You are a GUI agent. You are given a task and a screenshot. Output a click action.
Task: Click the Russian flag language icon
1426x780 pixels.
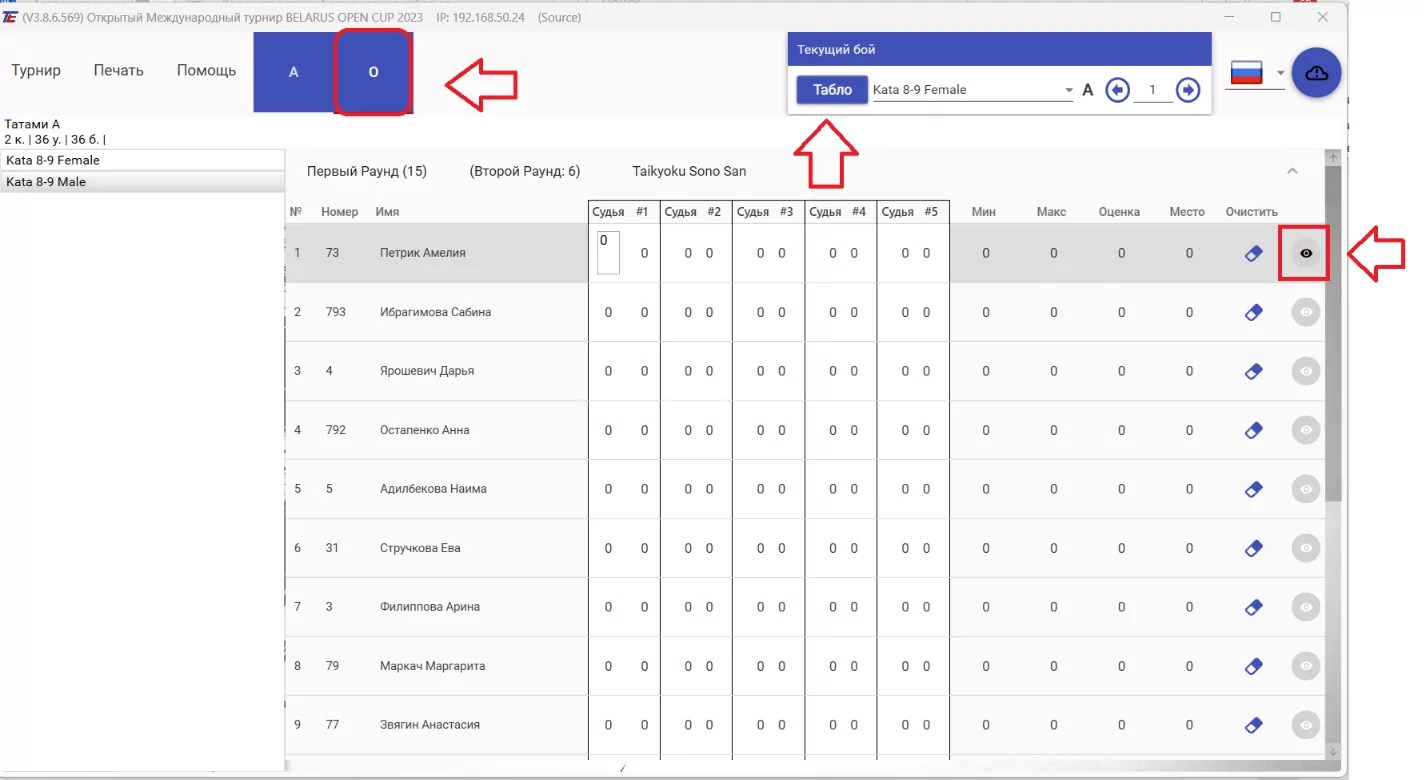(1247, 73)
